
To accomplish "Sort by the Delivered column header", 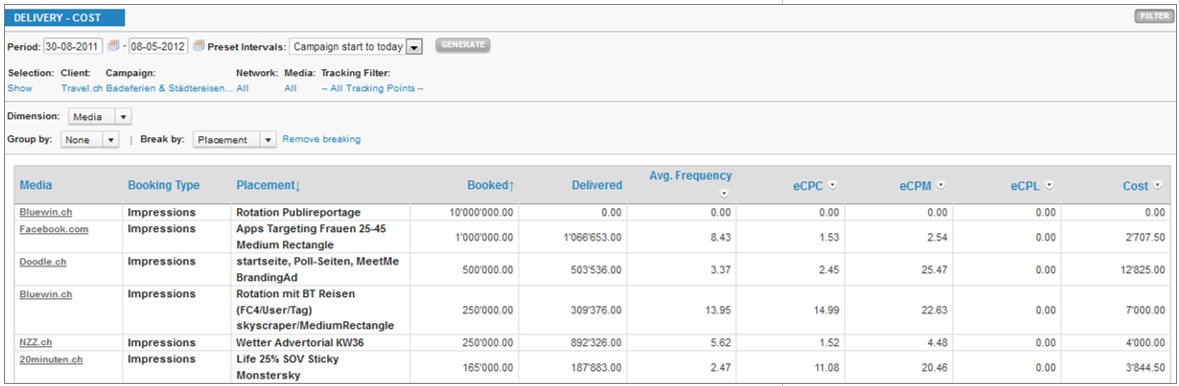I will pos(596,185).
